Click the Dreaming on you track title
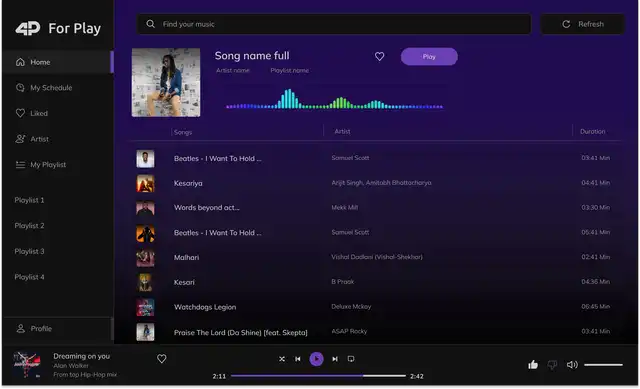This screenshot has height=389, width=640. [82, 356]
